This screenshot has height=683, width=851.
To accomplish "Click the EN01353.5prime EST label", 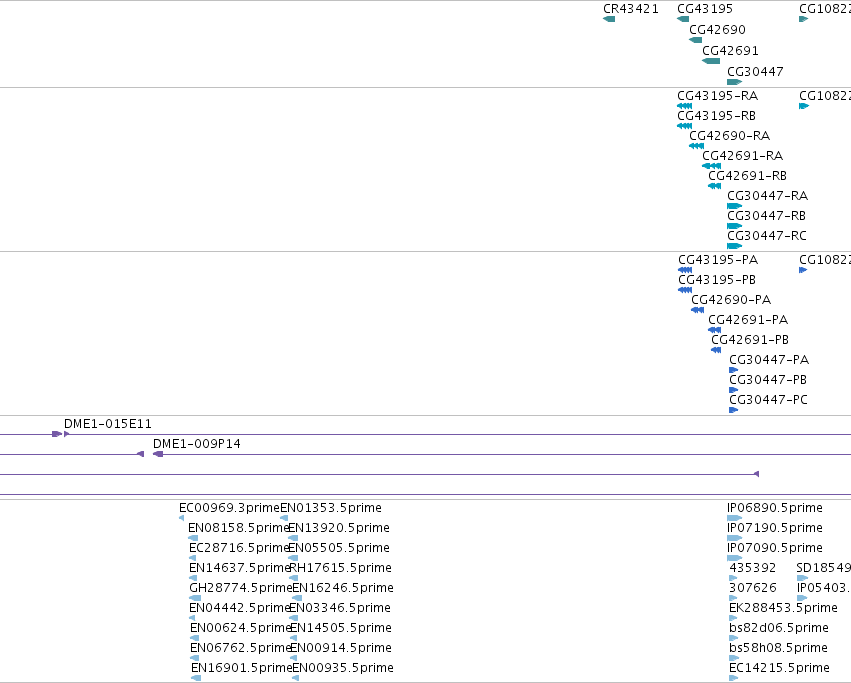I will pos(331,508).
